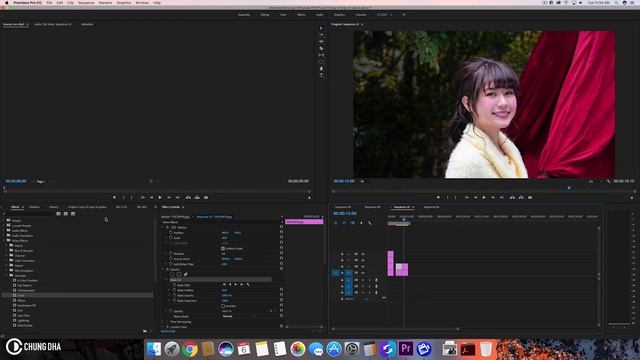Lock the topmost video track

click(342, 254)
